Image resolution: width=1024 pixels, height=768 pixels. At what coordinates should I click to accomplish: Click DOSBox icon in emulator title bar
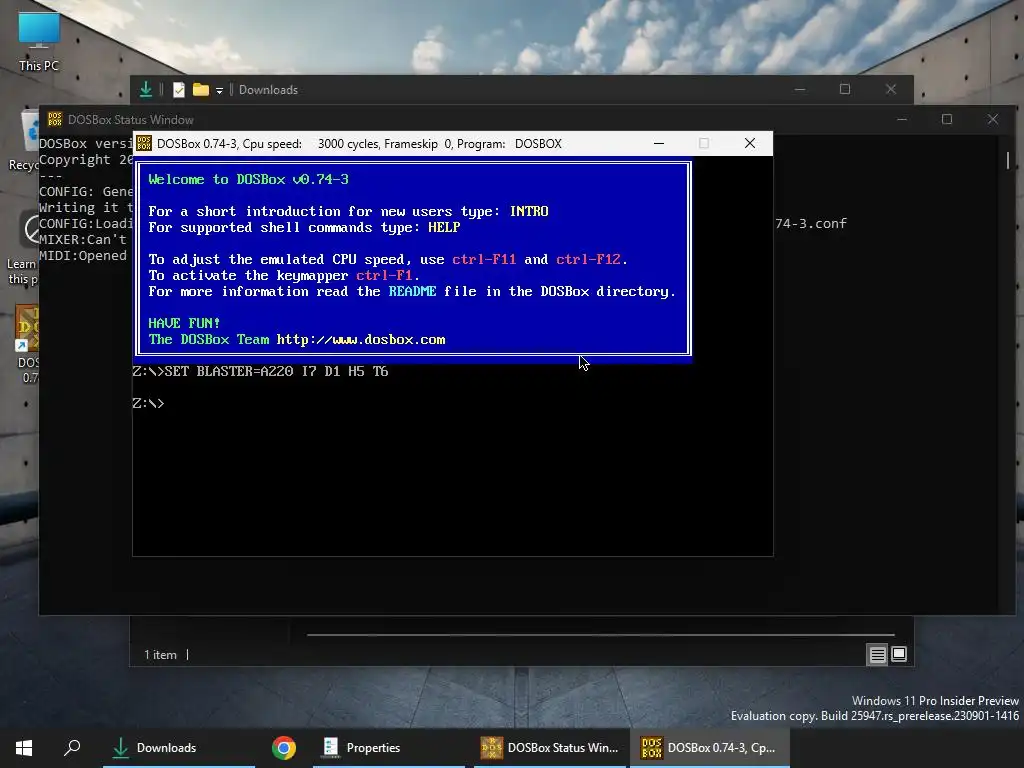pos(144,143)
